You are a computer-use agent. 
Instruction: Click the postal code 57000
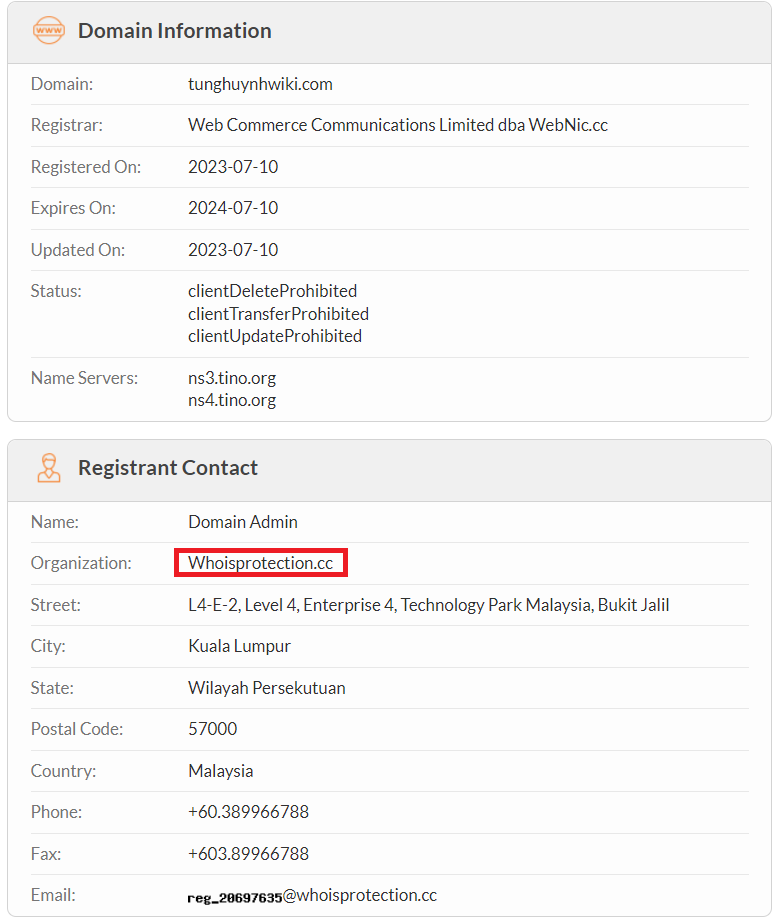coord(212,729)
